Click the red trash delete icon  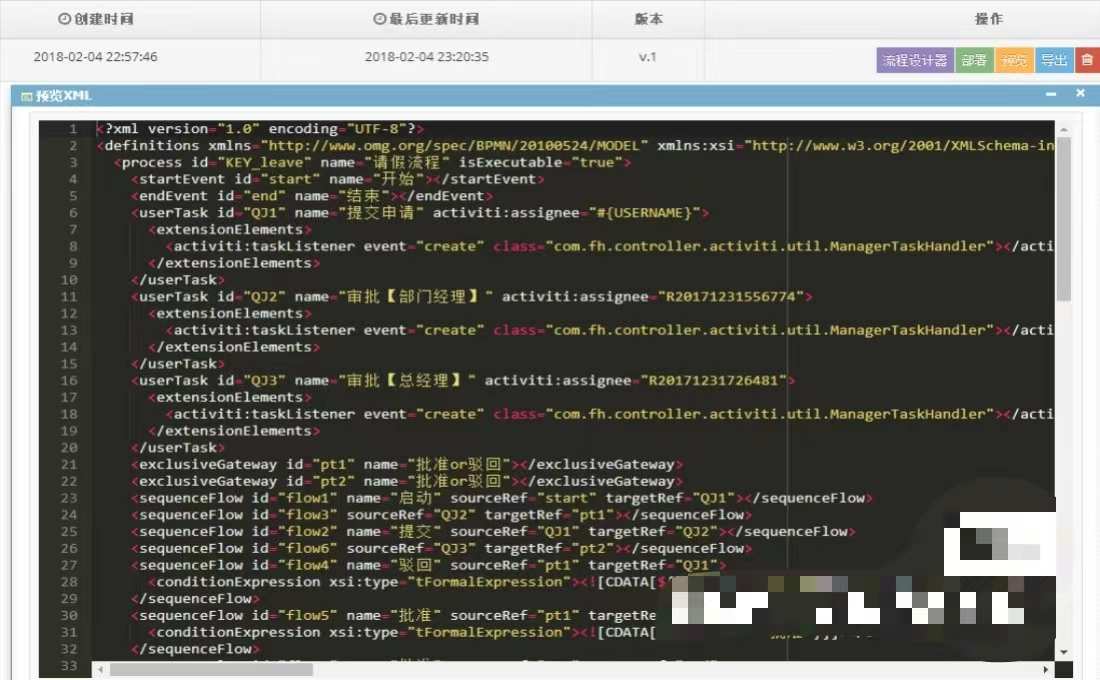tap(1087, 60)
